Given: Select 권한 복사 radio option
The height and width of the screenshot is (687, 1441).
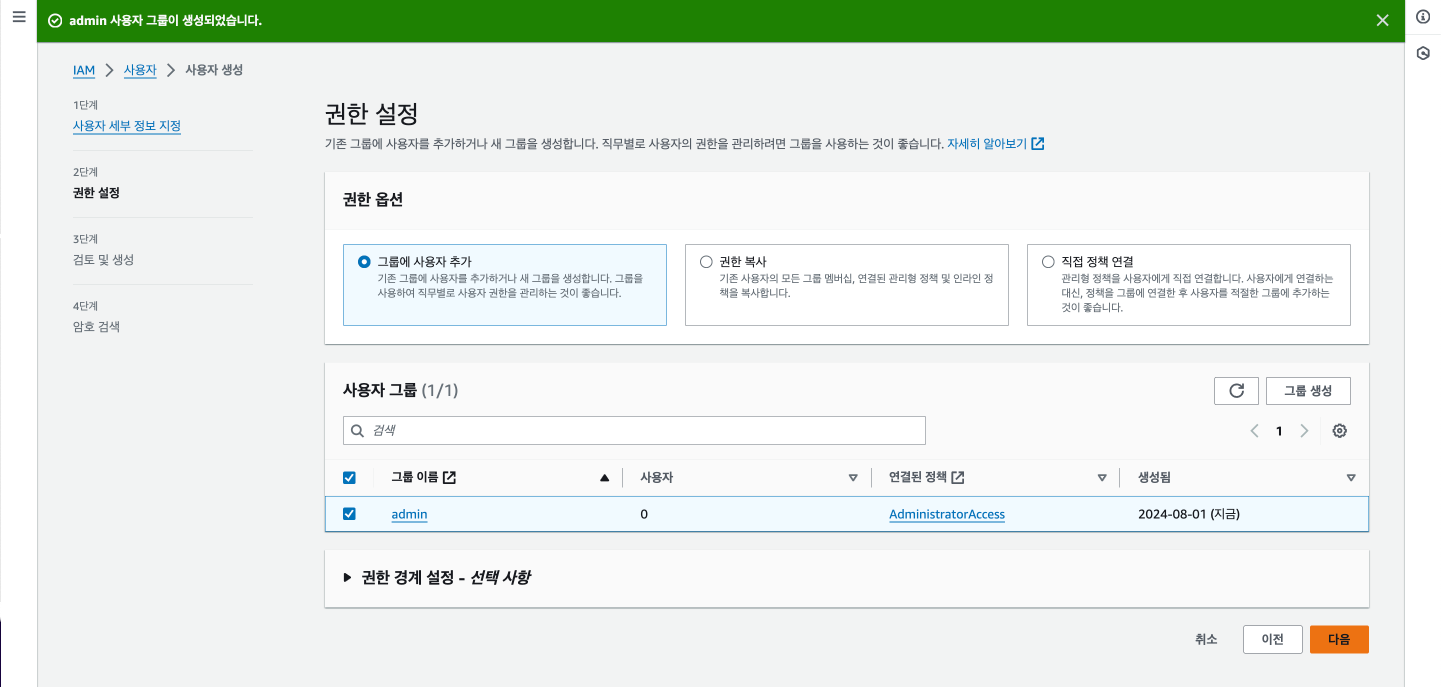Looking at the screenshot, I should [706, 262].
